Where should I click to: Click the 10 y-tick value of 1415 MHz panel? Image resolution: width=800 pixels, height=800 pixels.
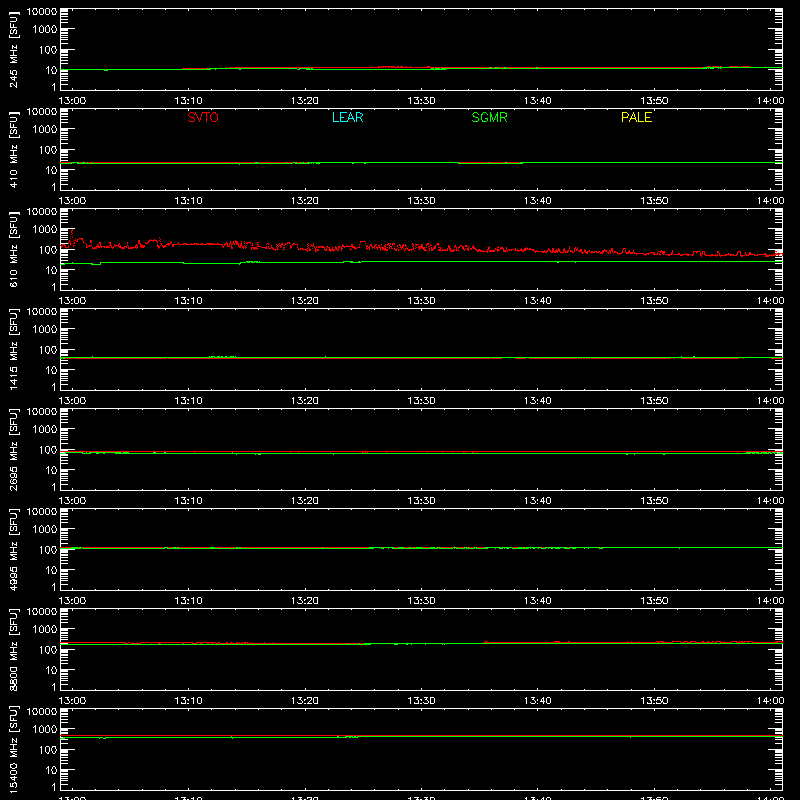pos(51,370)
